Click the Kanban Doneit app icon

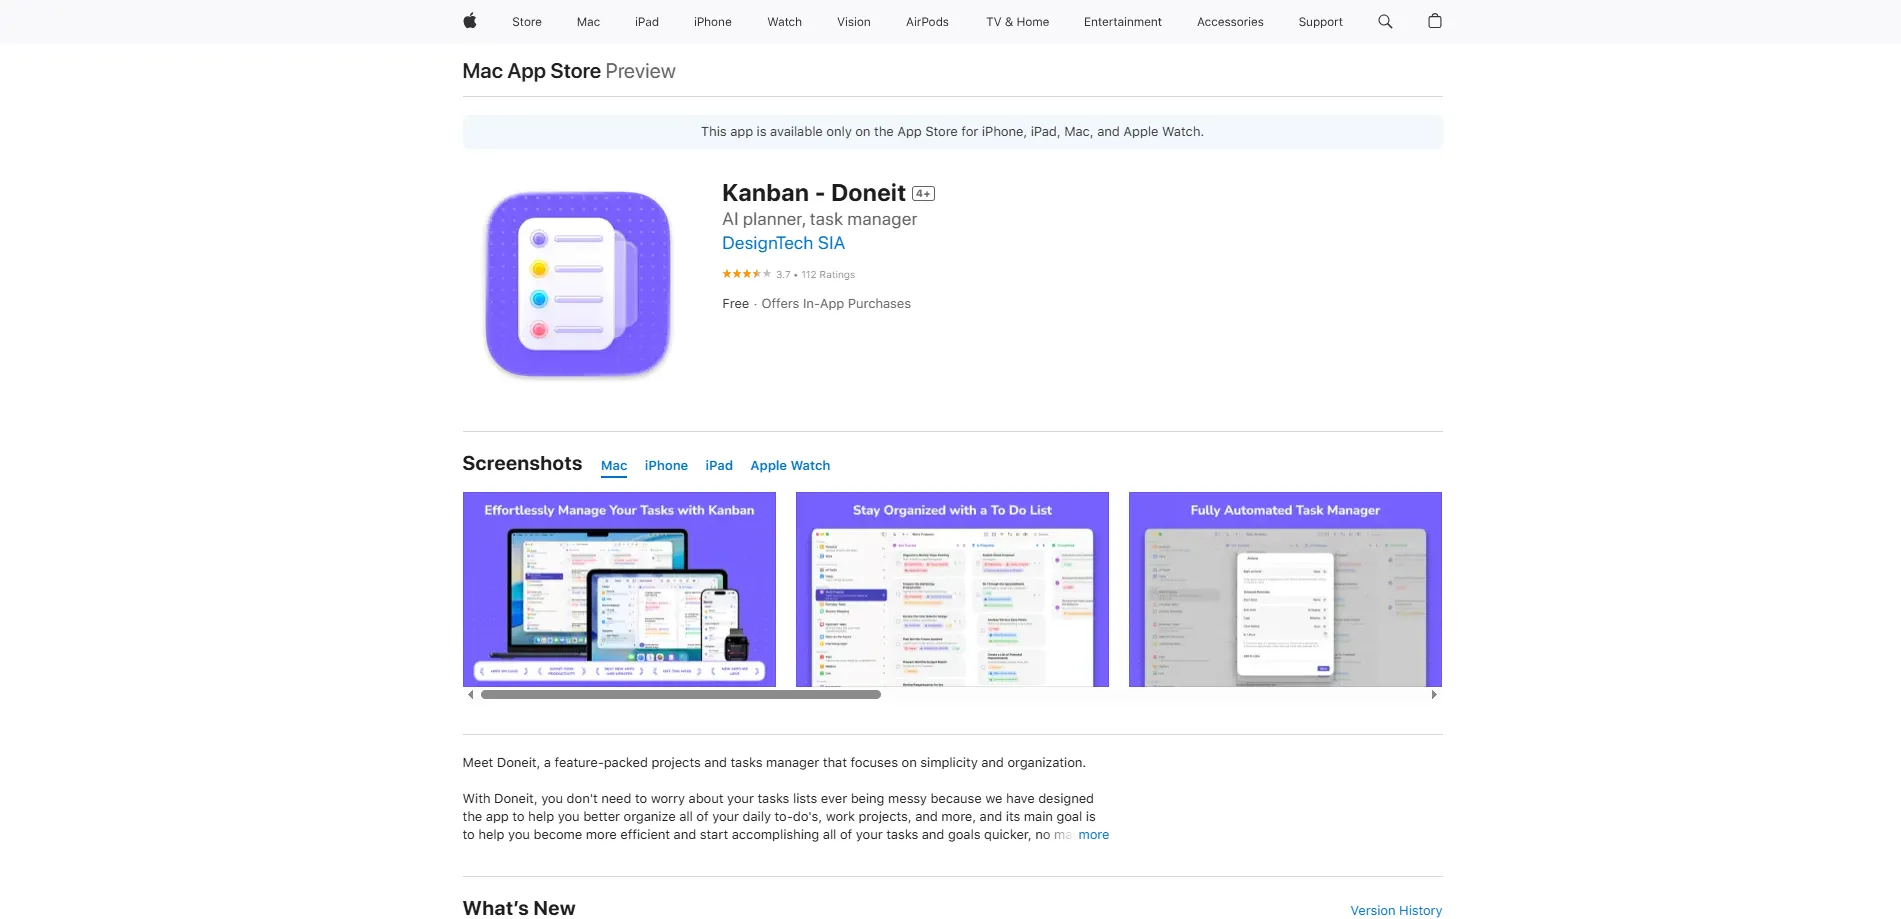pos(578,284)
